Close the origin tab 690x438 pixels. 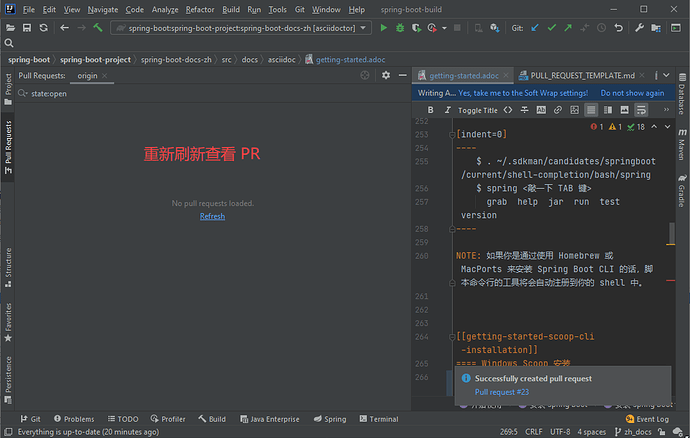coord(105,76)
